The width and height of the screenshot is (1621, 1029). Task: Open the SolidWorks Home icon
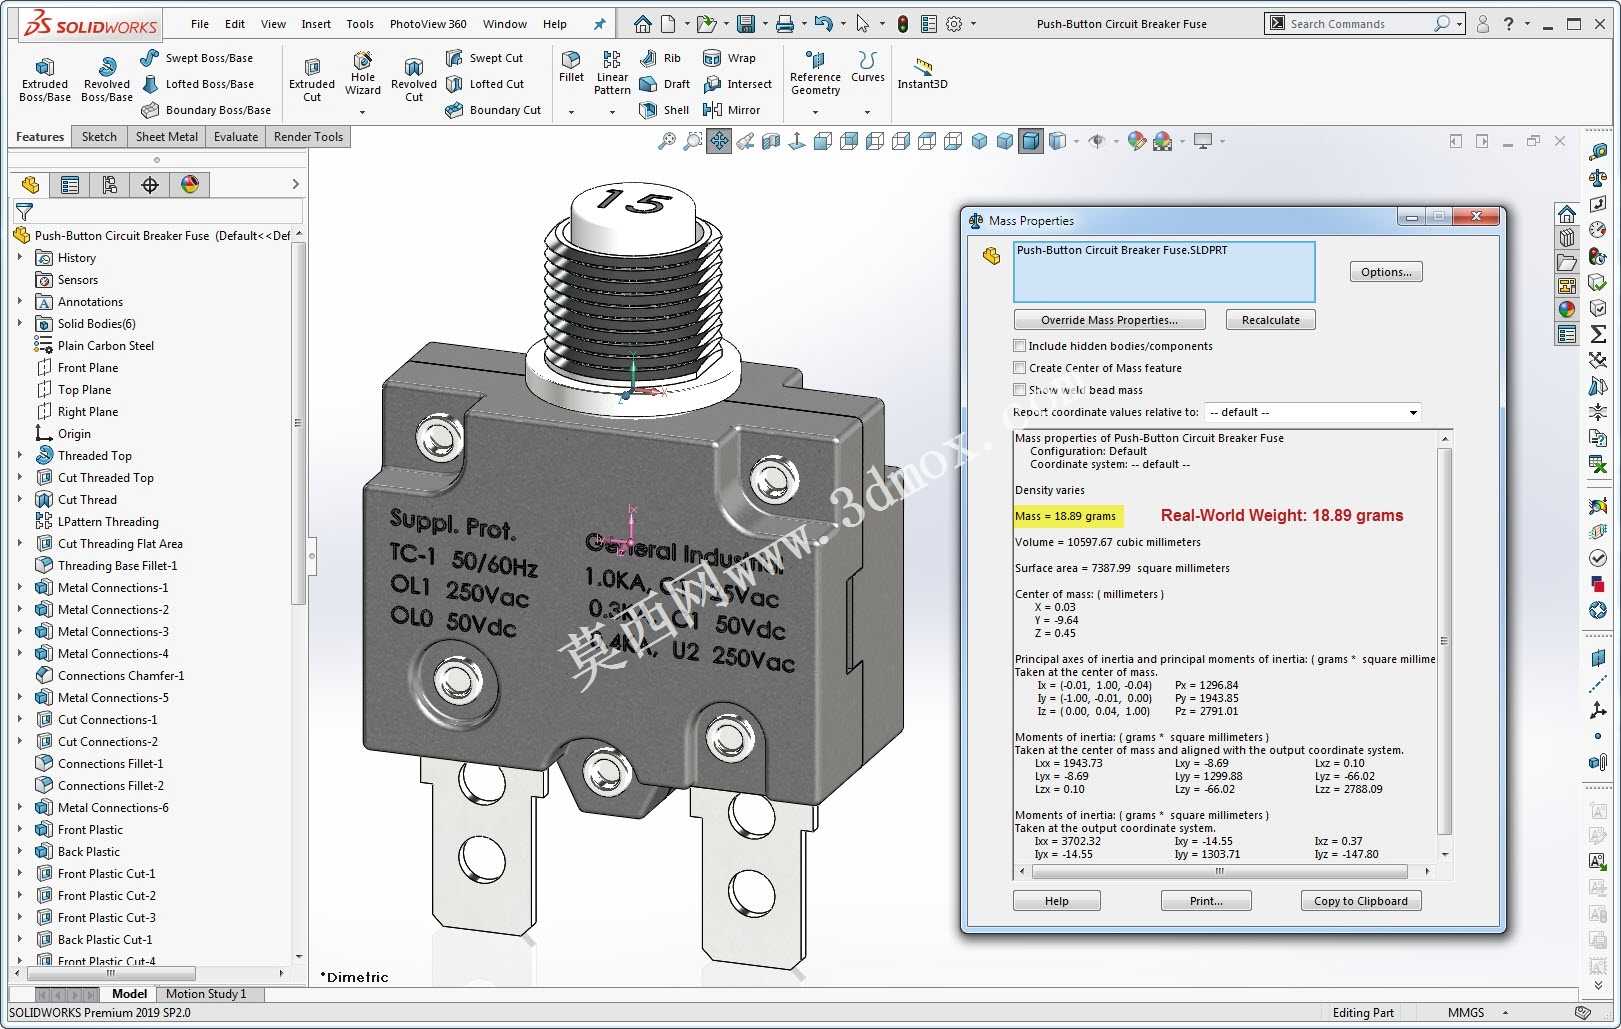(x=643, y=23)
